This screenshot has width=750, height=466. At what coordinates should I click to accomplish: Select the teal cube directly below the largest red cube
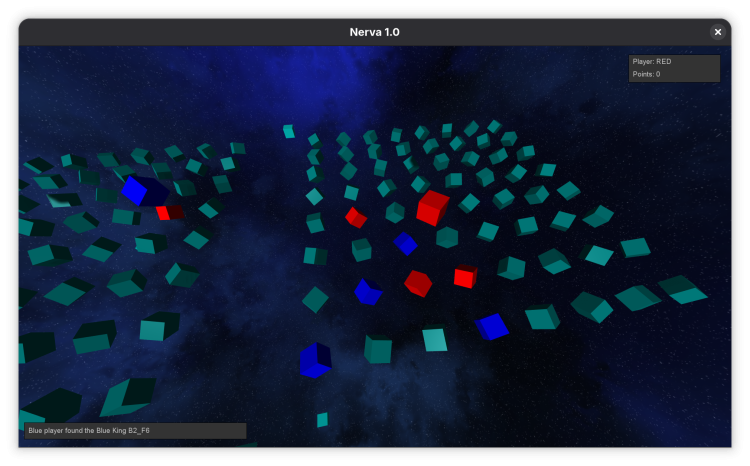[447, 237]
